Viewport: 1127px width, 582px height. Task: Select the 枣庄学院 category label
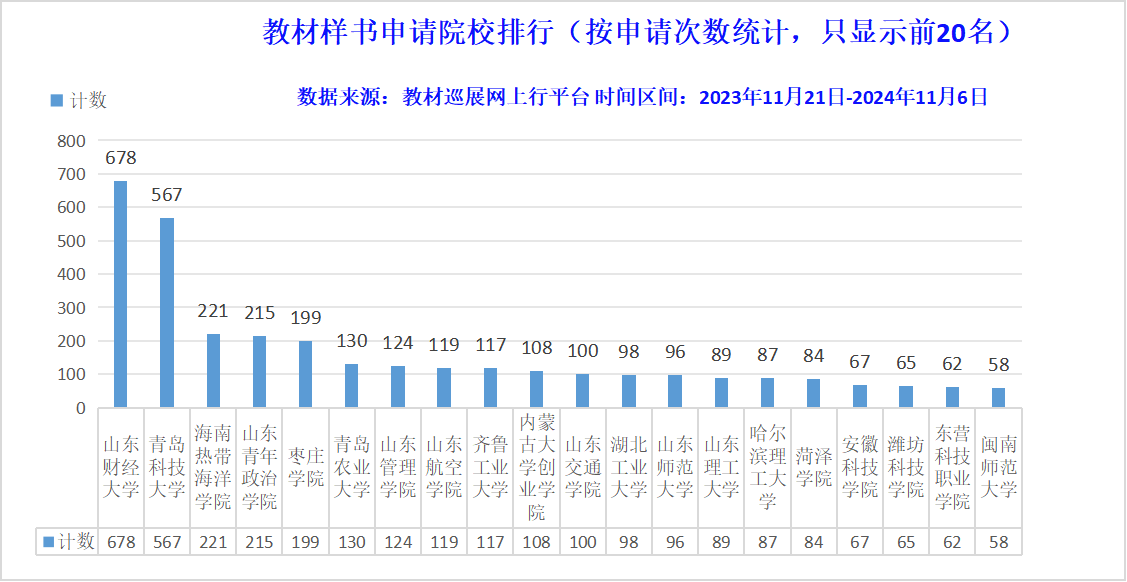[x=305, y=466]
